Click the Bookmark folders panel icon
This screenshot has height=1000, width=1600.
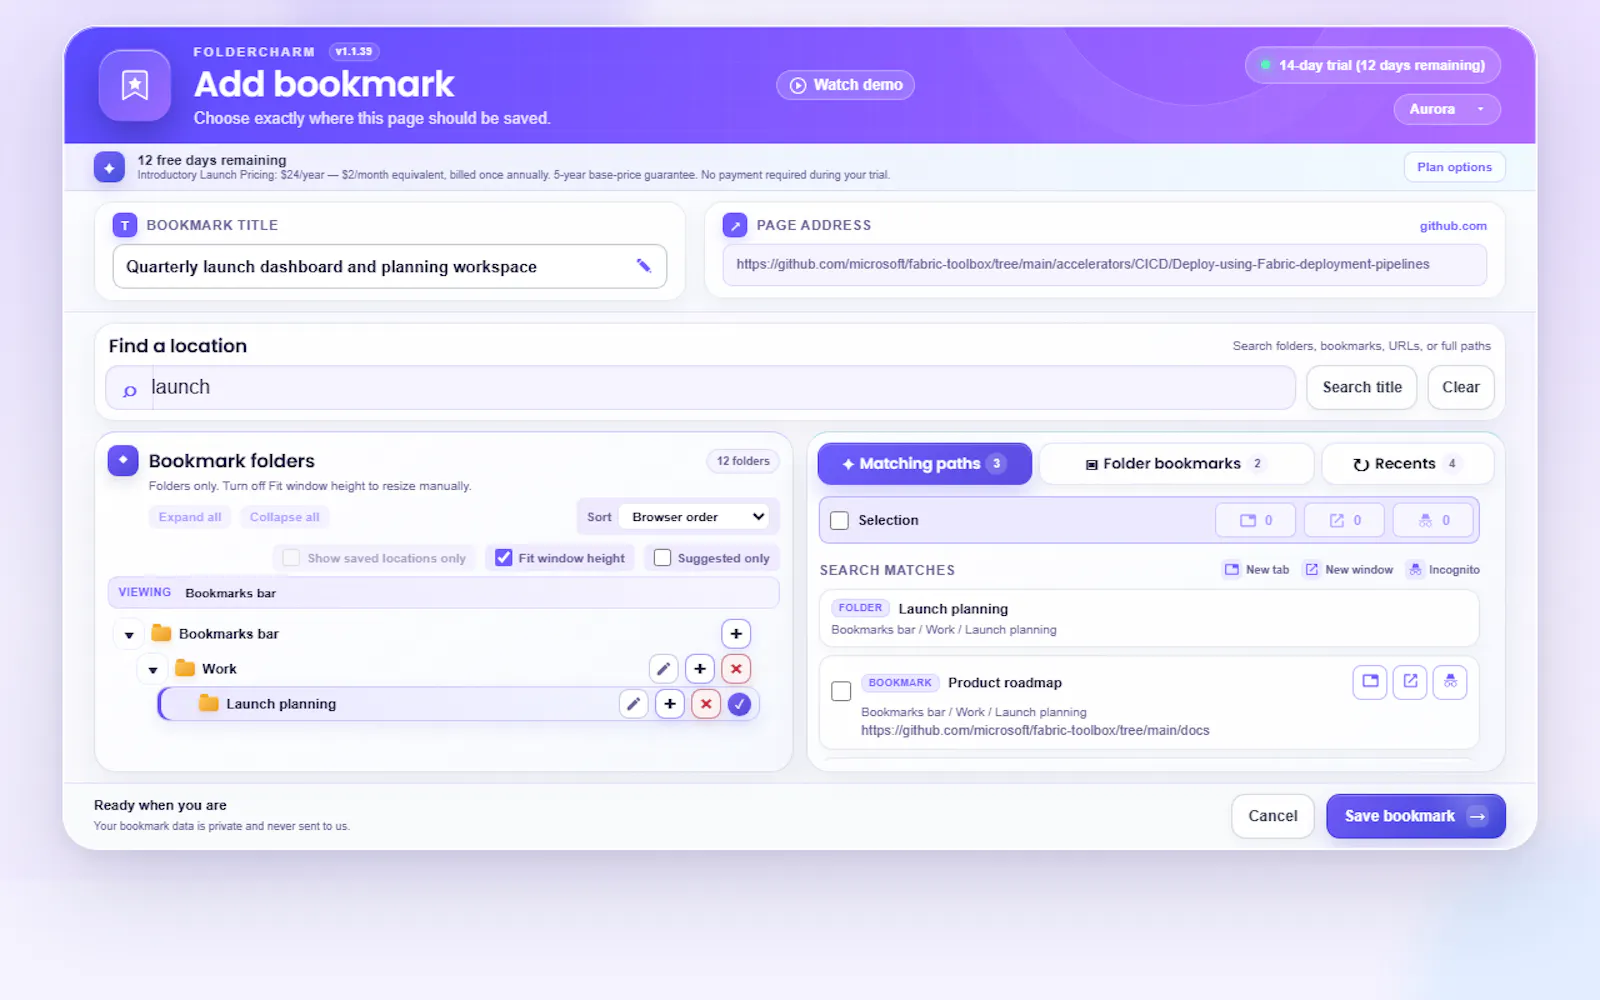coord(123,460)
